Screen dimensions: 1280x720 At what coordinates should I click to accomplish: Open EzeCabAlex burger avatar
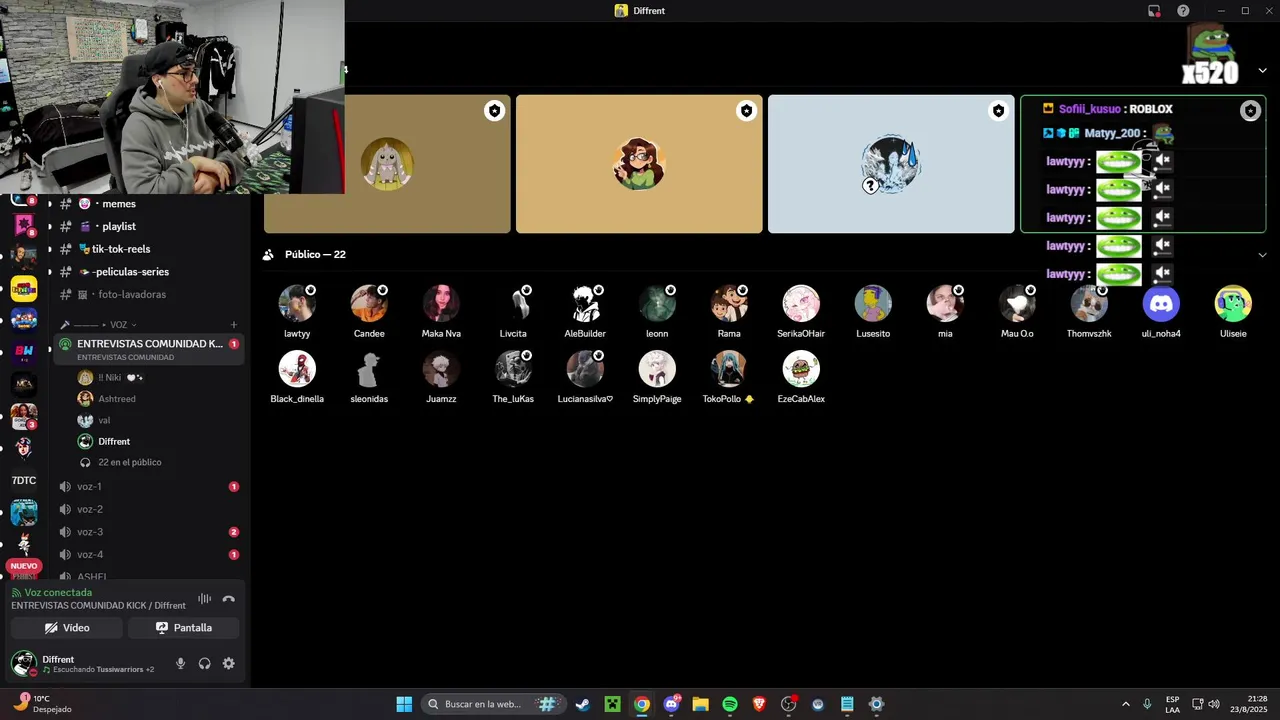[x=801, y=369]
